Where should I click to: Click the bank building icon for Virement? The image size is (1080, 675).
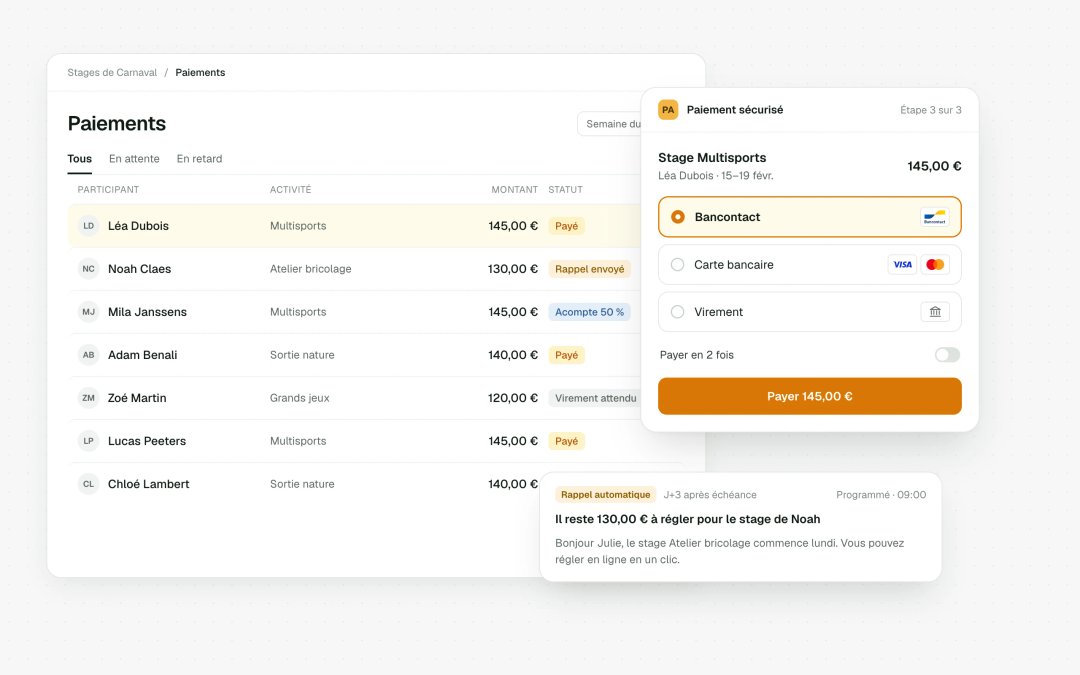coord(935,312)
